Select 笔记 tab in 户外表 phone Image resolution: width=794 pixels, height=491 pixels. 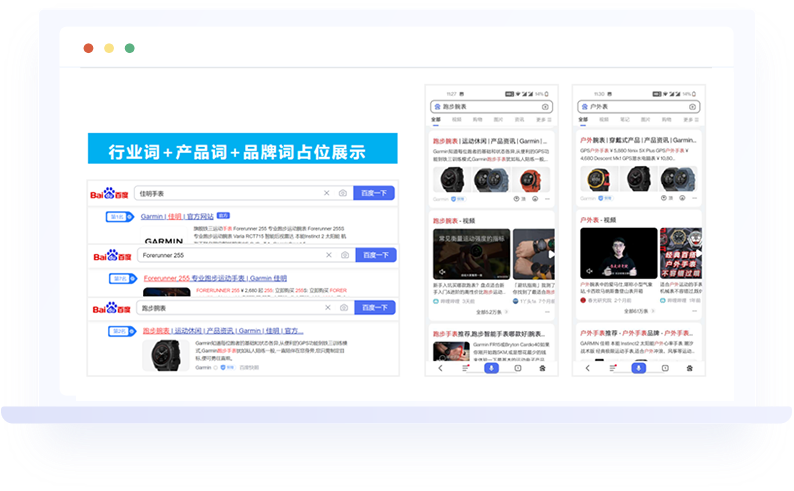pyautogui.click(x=625, y=120)
